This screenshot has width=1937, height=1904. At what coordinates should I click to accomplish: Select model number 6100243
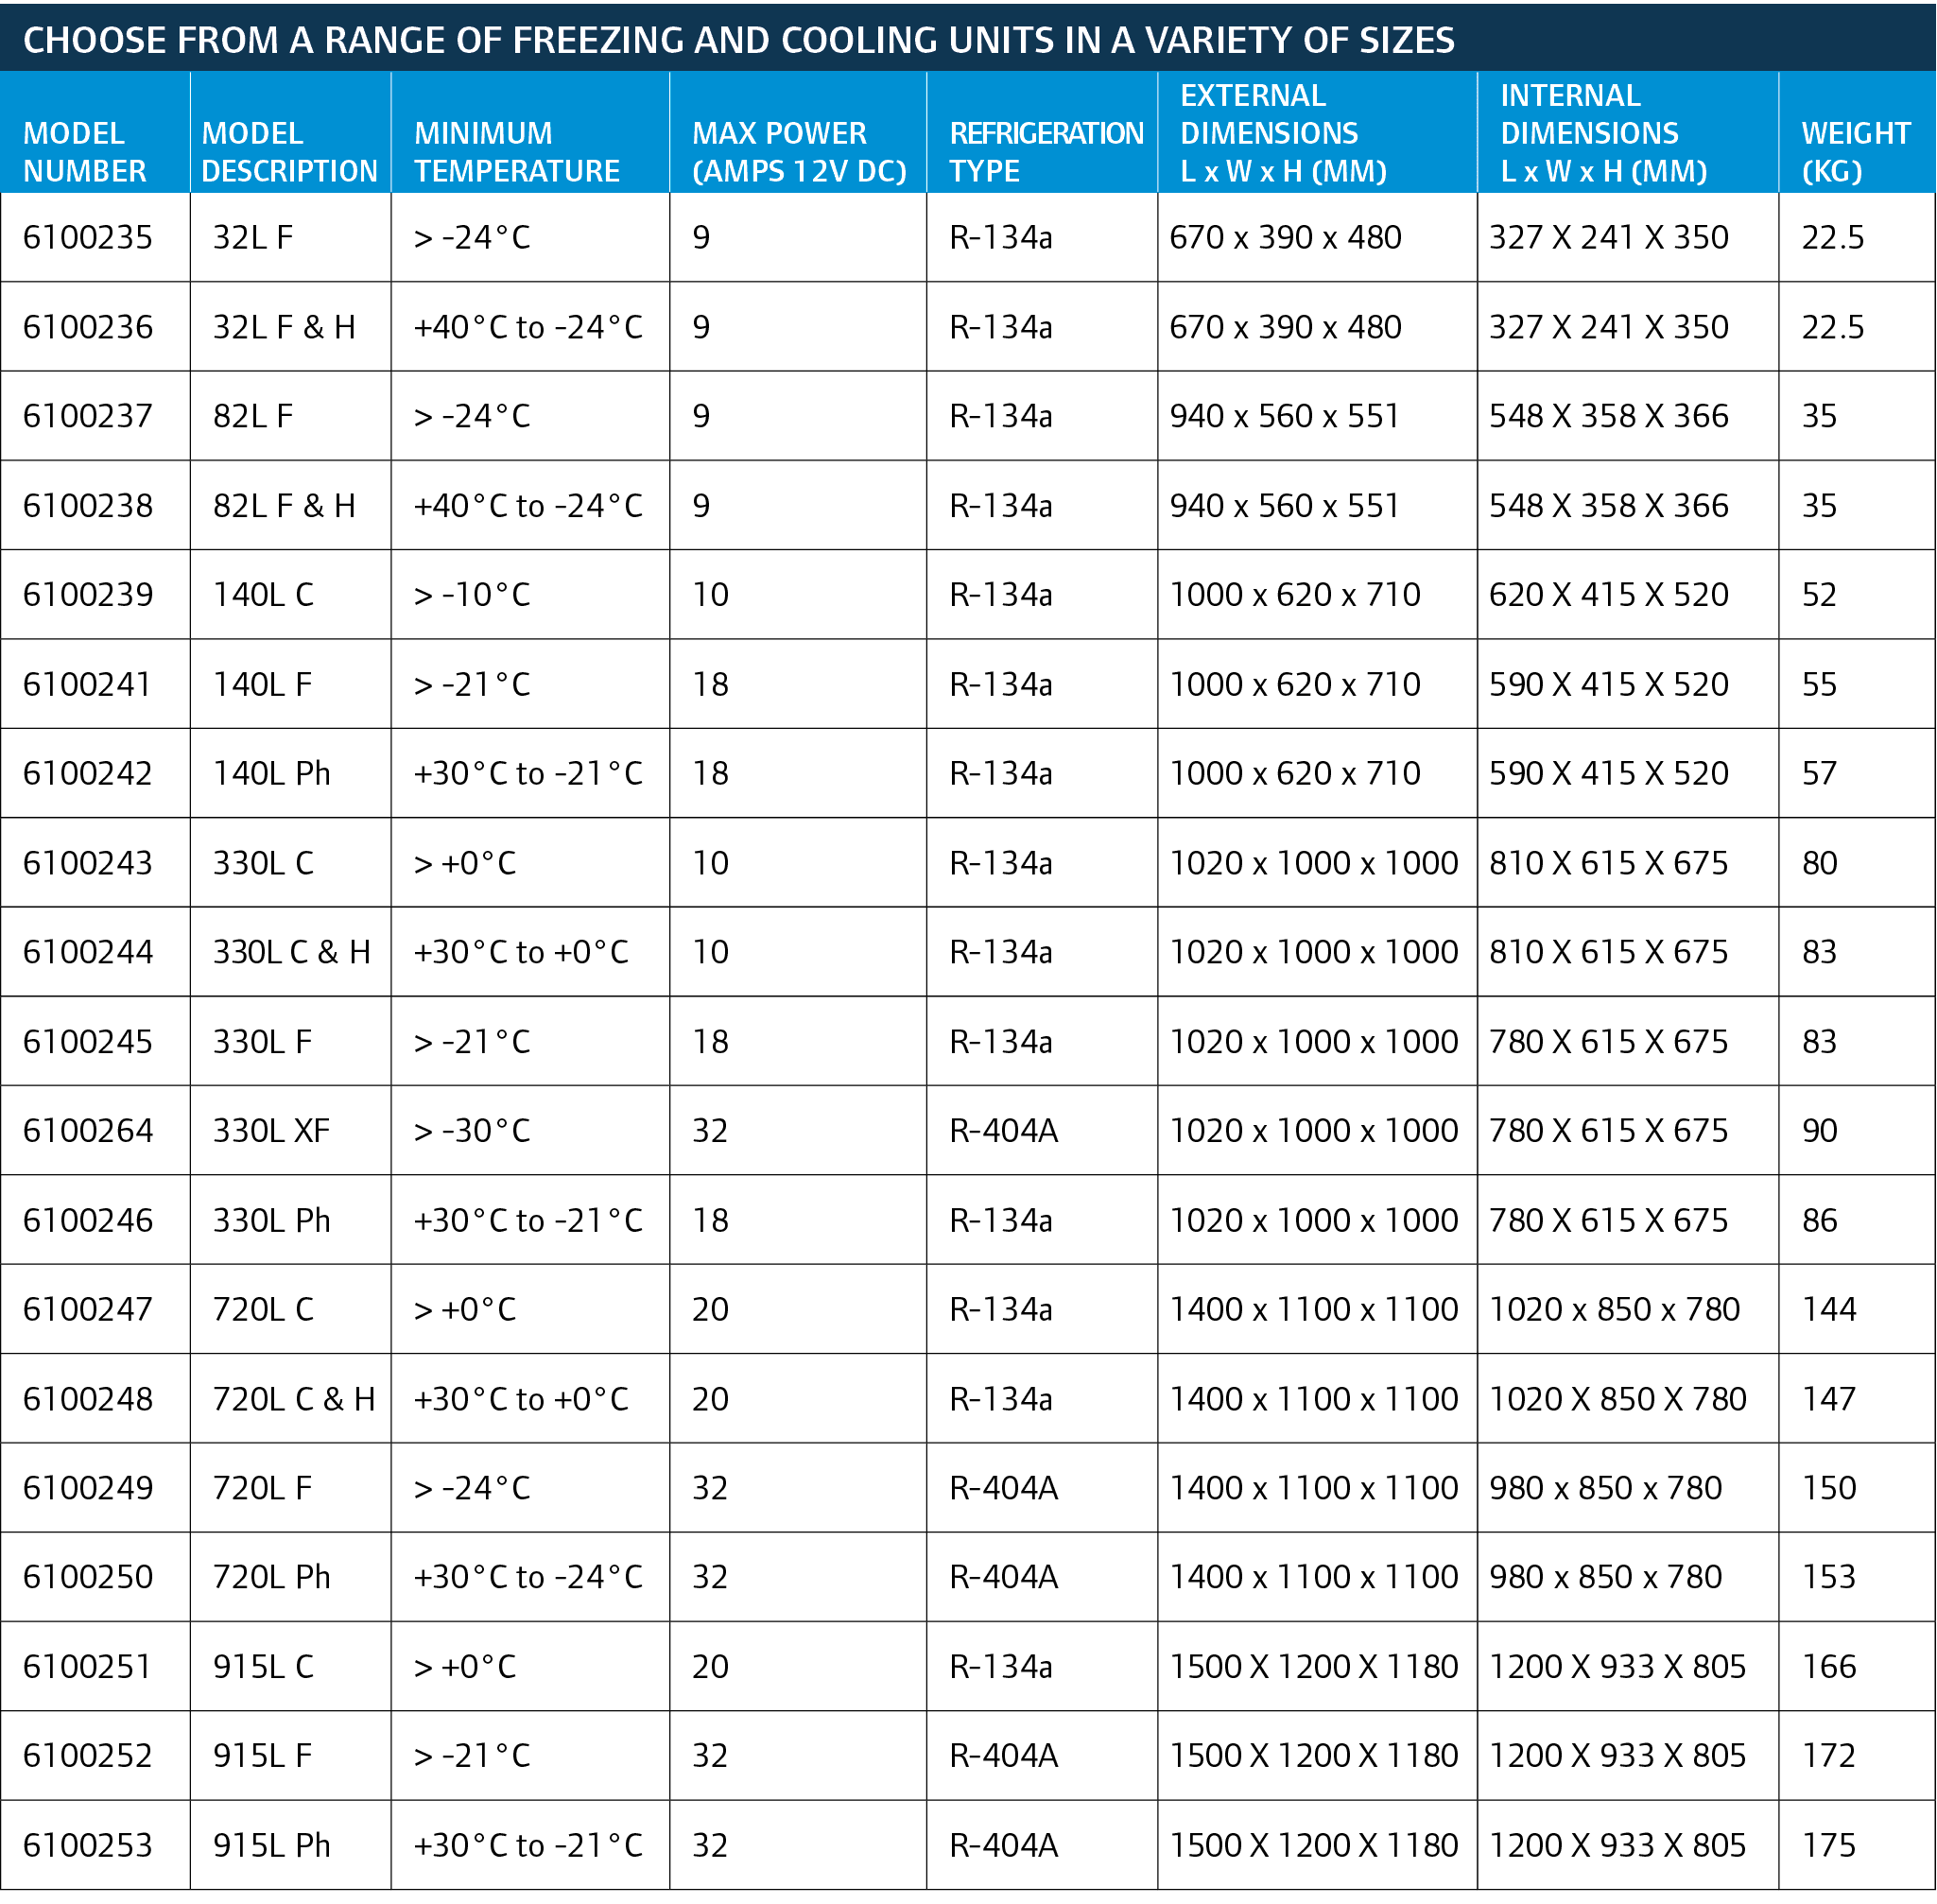88,863
